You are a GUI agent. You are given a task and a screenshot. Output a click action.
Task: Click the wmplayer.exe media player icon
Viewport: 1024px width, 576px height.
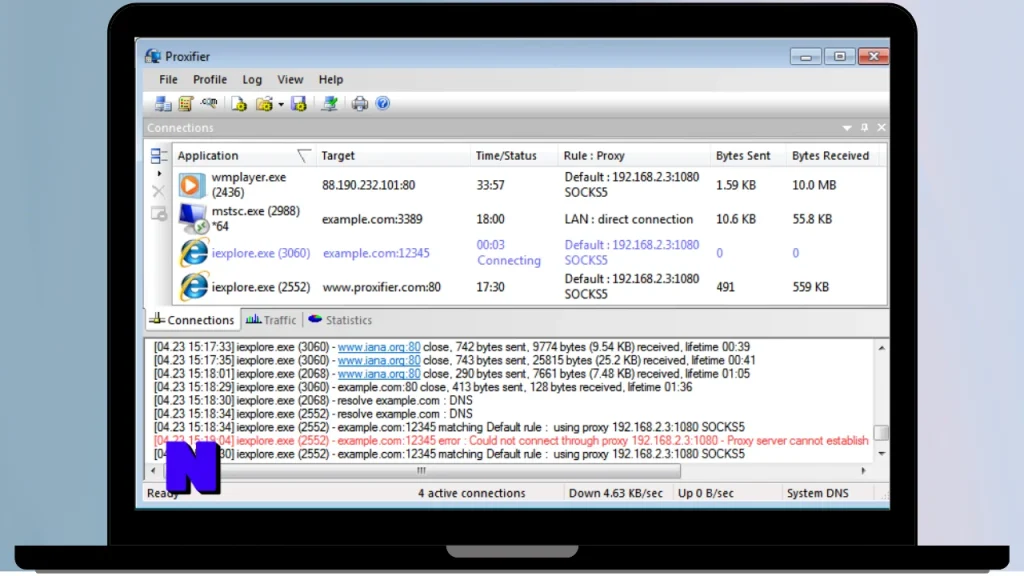point(191,185)
